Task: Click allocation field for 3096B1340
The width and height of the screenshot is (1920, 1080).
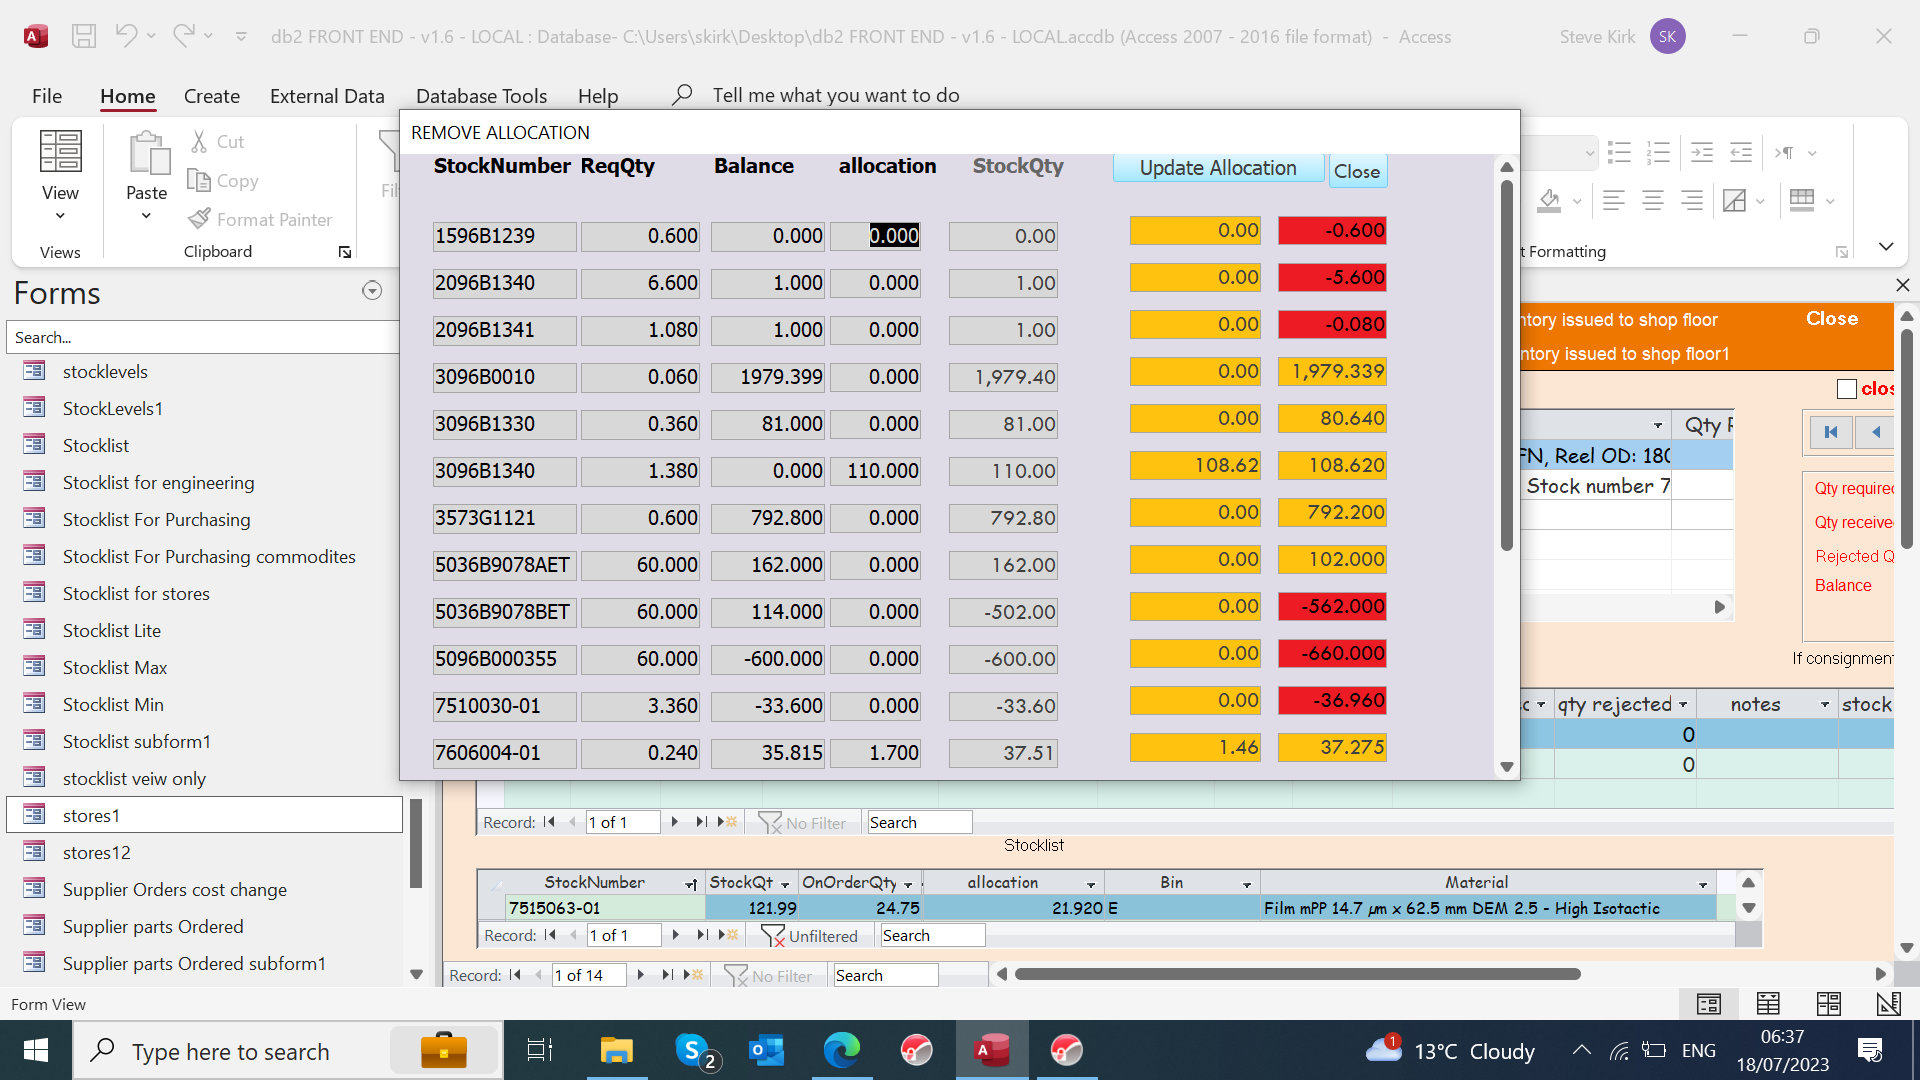Action: (875, 471)
